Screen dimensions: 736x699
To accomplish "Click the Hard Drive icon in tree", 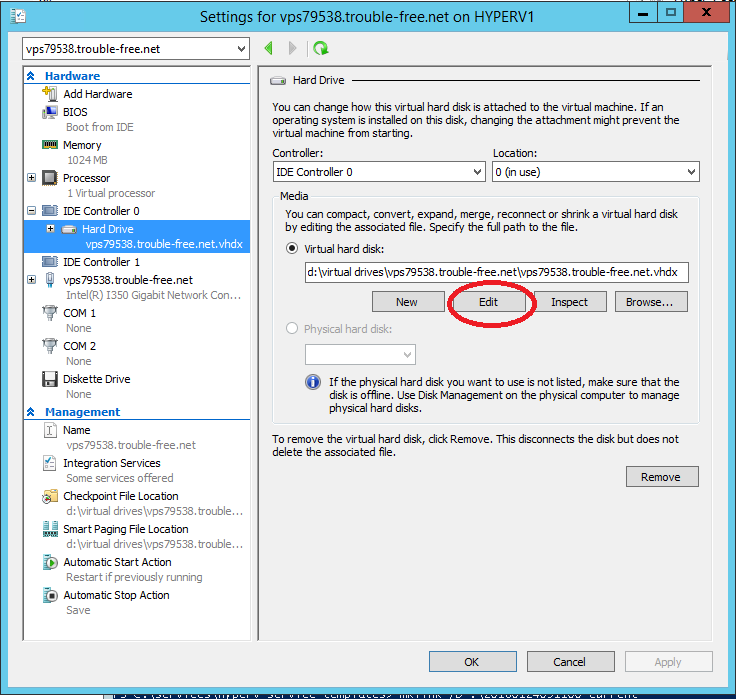I will pos(69,230).
